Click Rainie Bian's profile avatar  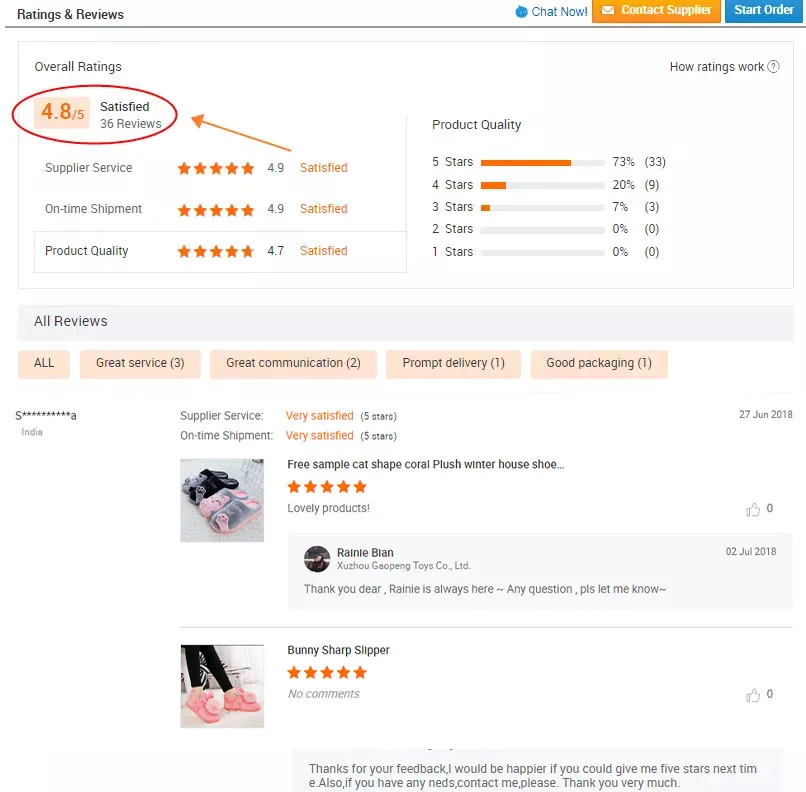[317, 559]
